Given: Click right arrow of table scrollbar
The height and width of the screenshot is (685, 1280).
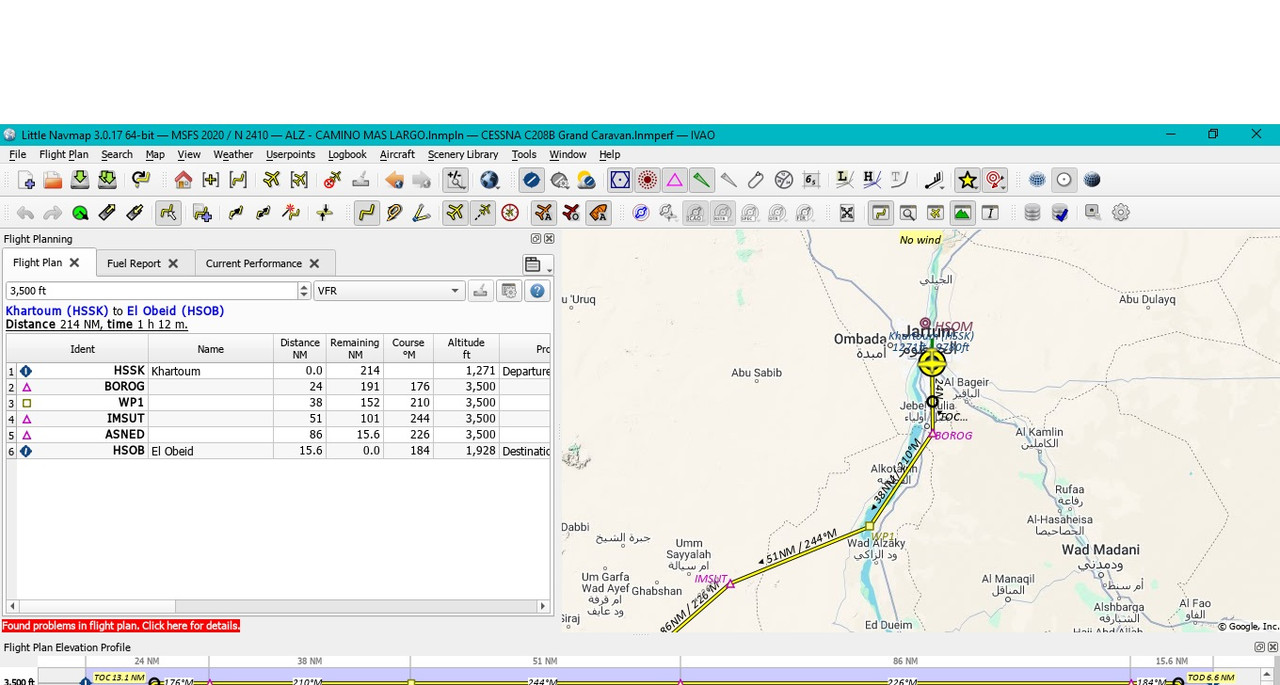Looking at the screenshot, I should tap(543, 606).
